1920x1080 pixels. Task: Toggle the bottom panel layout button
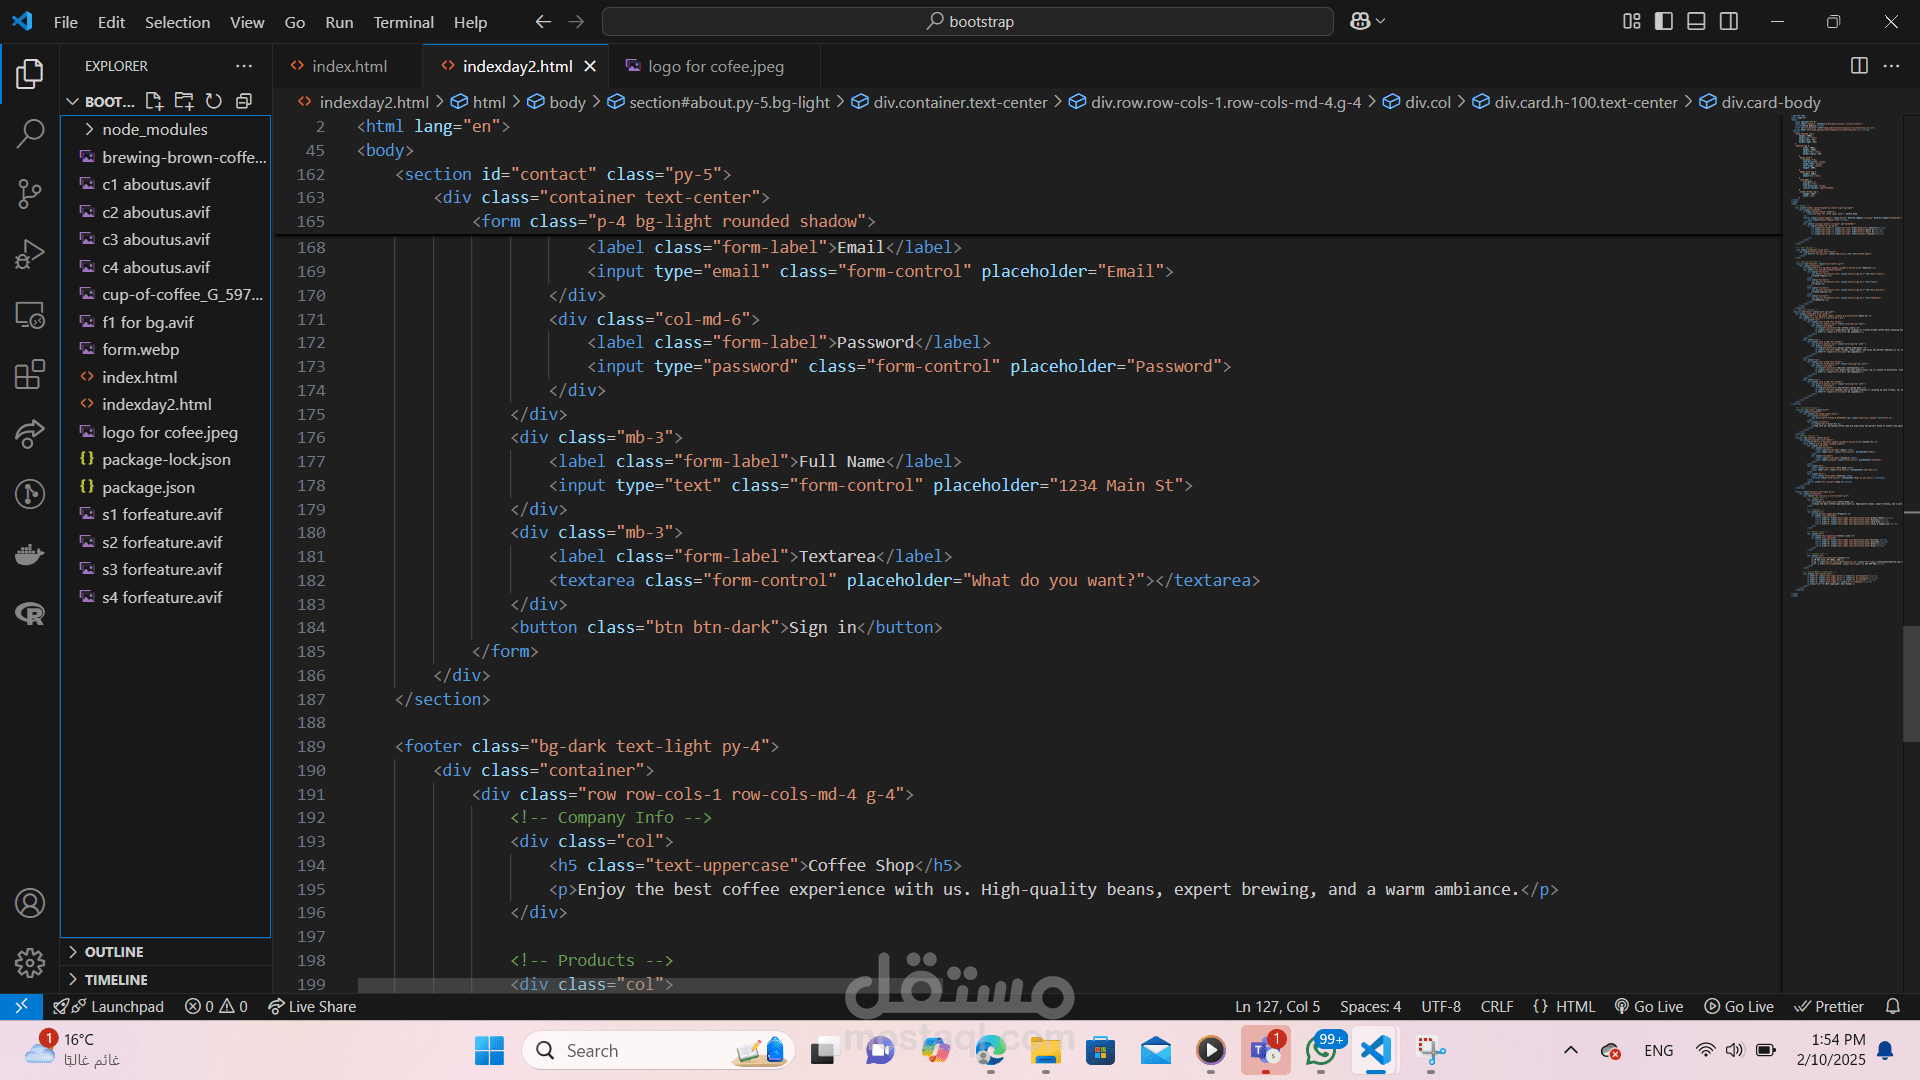1696,21
